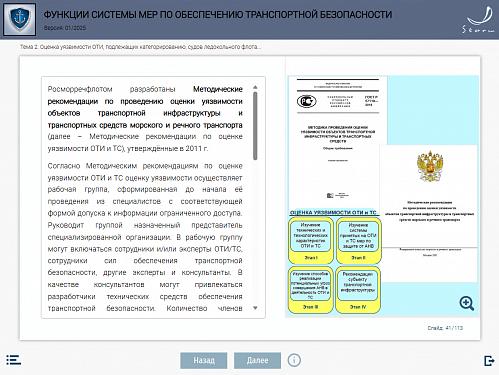This screenshot has width=499, height=375.
Task: Click the GOST document cover thumbnail
Action: pyautogui.click(x=337, y=142)
